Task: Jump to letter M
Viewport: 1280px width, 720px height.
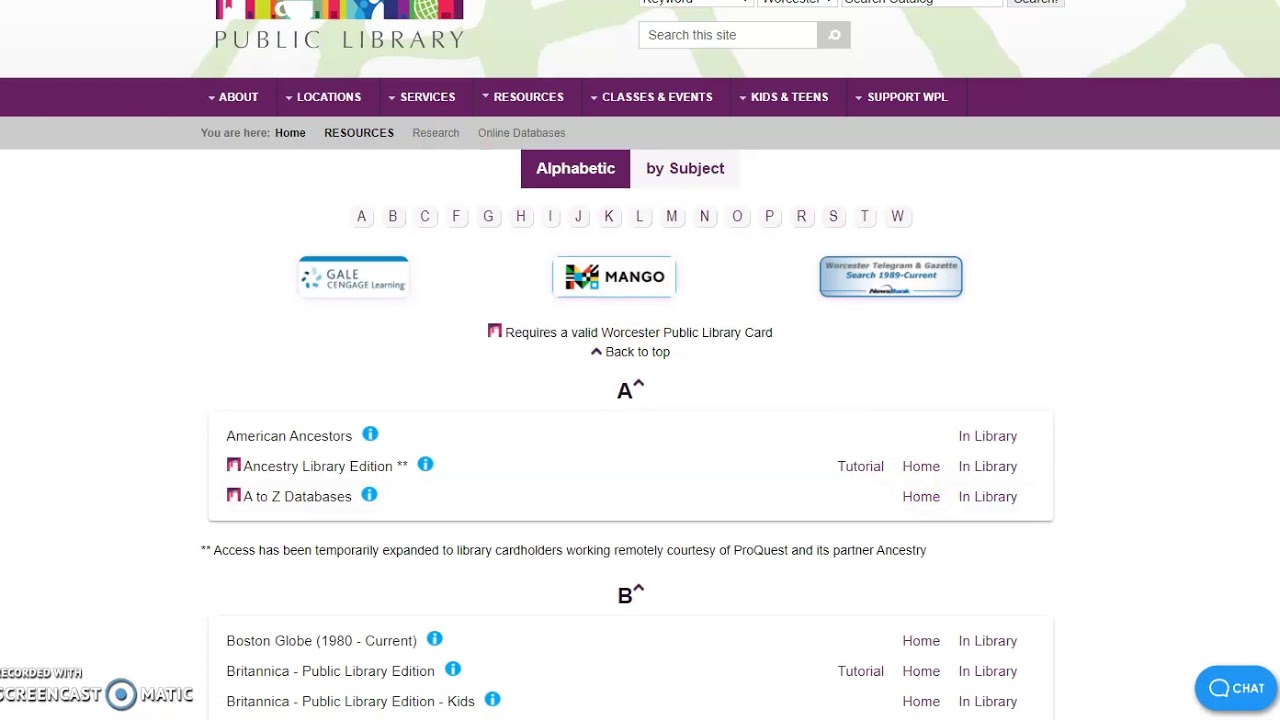Action: click(672, 216)
